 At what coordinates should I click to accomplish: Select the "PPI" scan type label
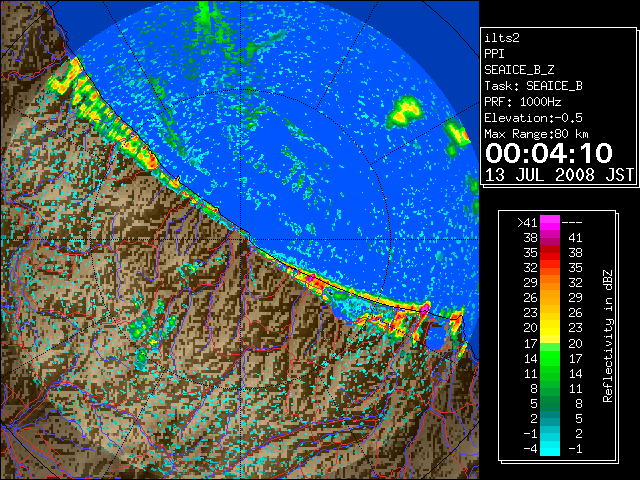494,54
